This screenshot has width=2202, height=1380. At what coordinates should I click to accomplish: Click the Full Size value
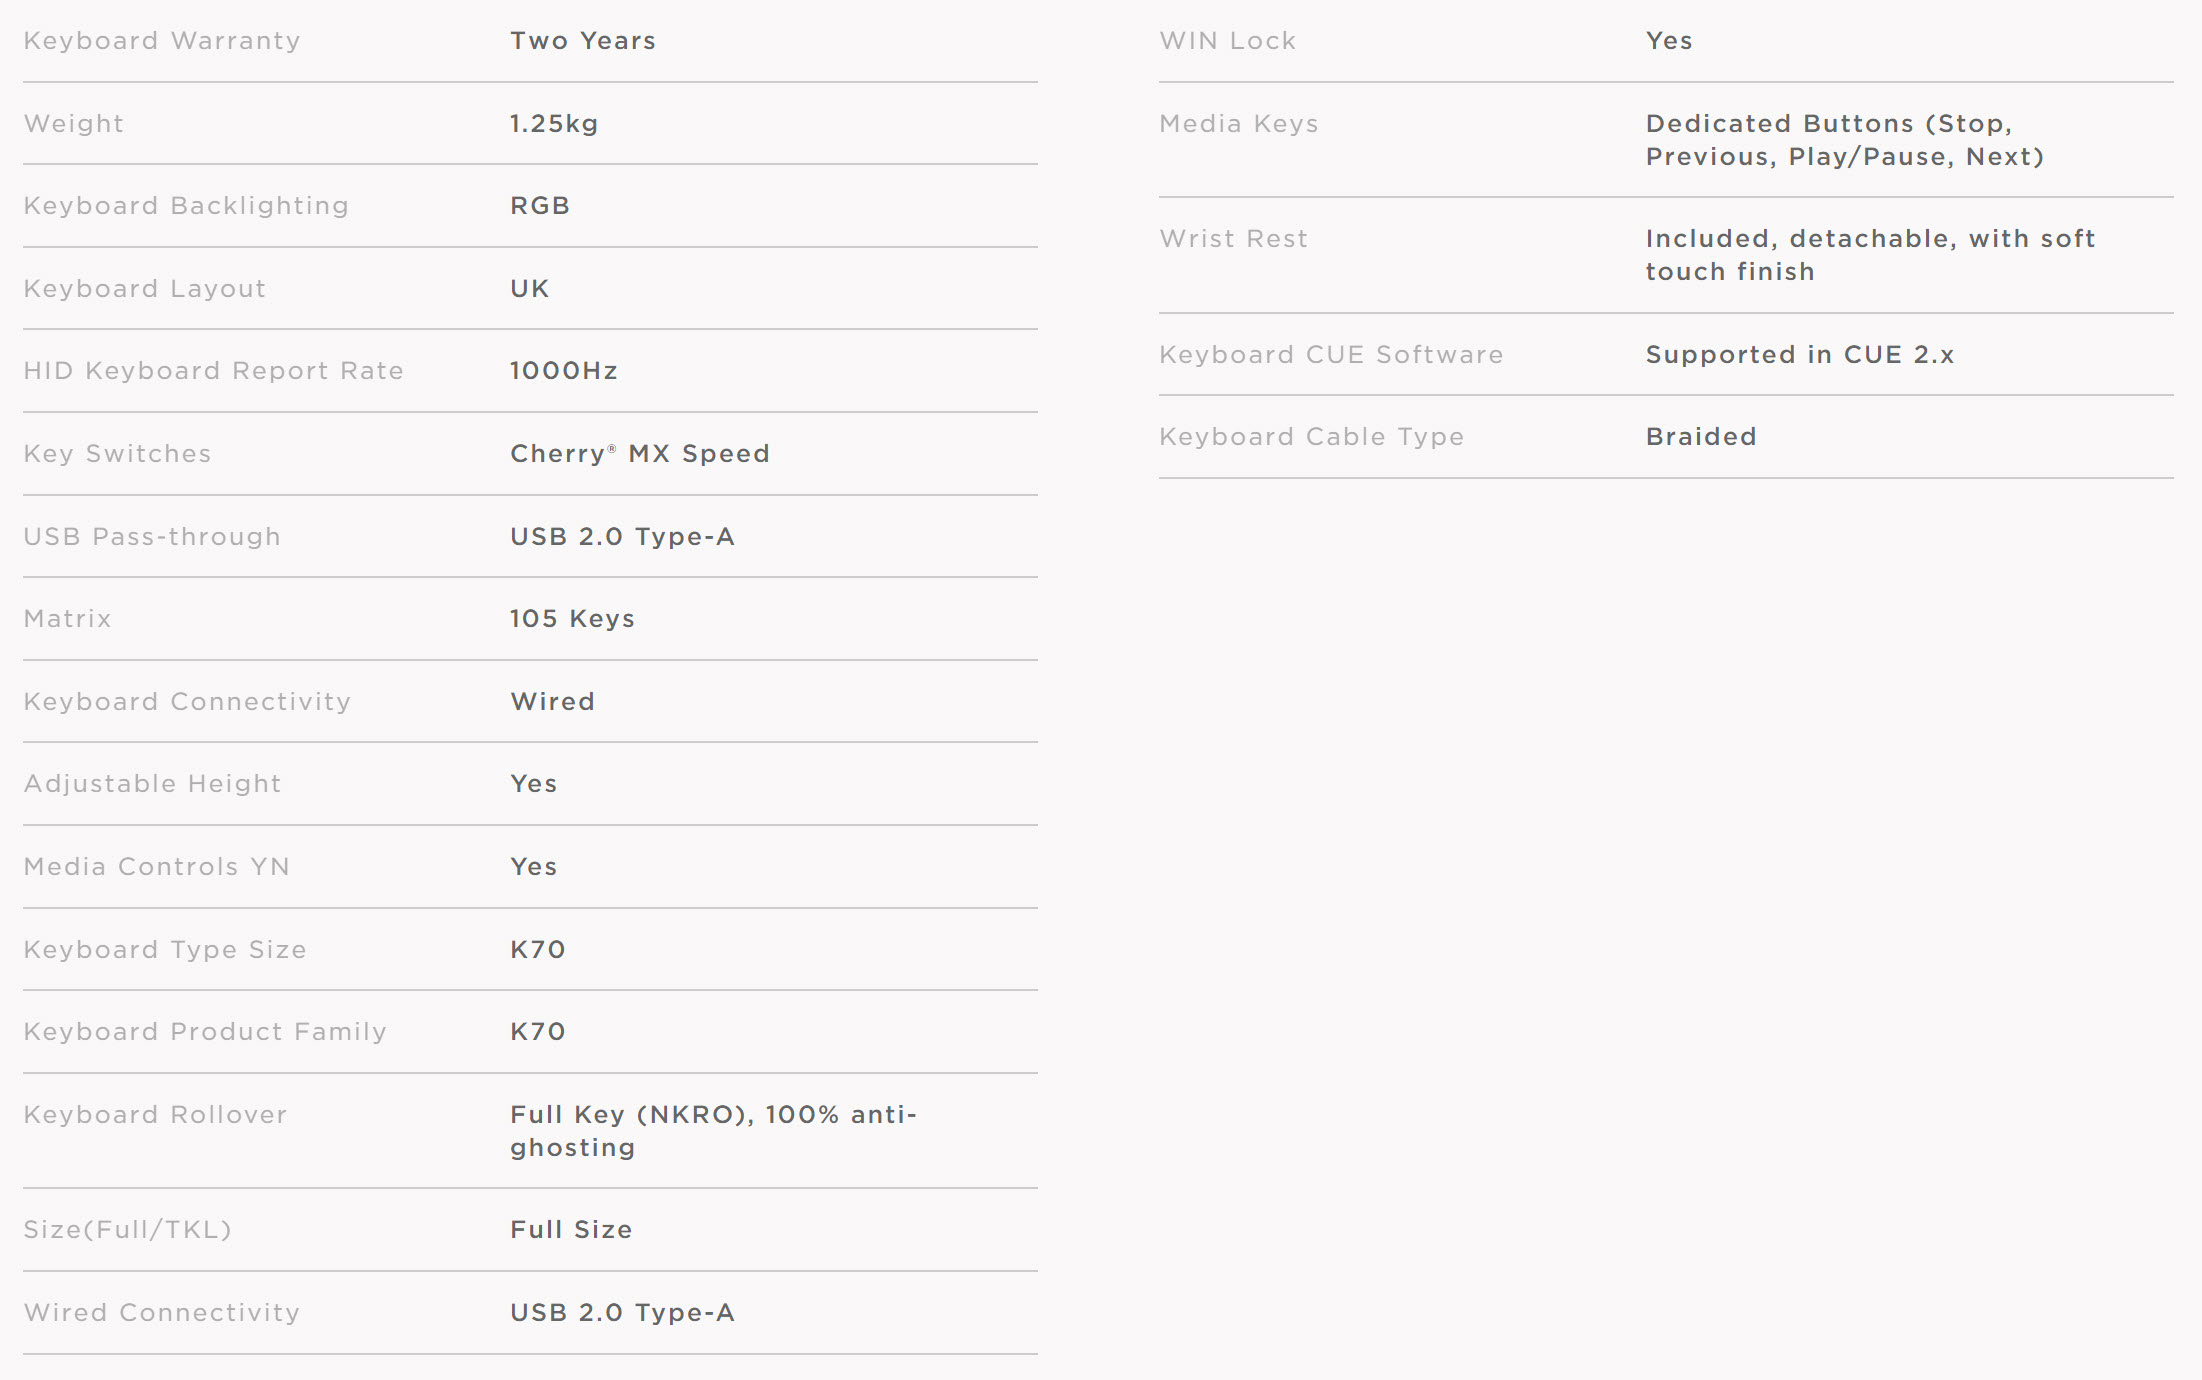[571, 1230]
